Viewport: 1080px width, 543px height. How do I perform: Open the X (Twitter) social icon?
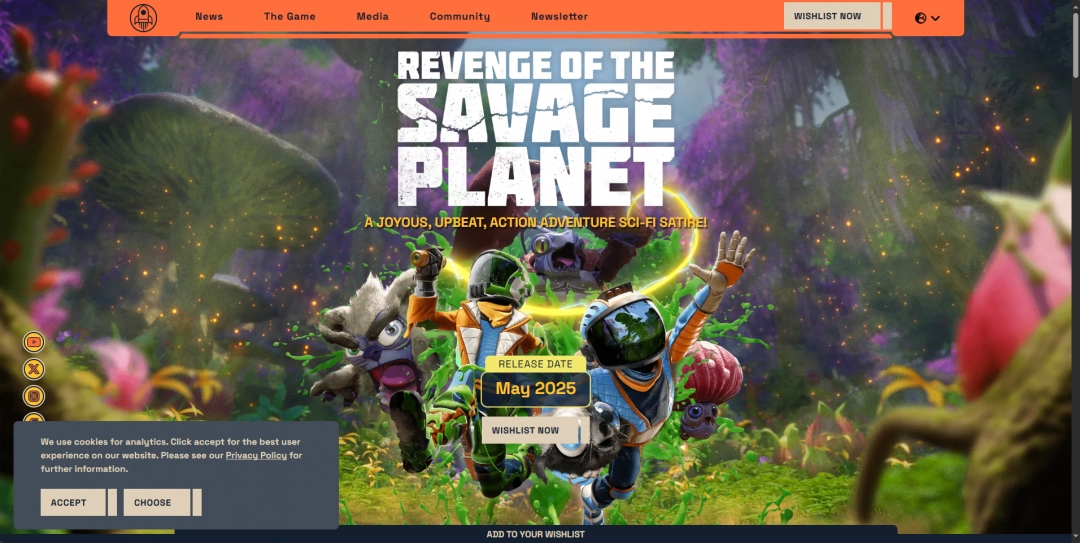tap(35, 369)
